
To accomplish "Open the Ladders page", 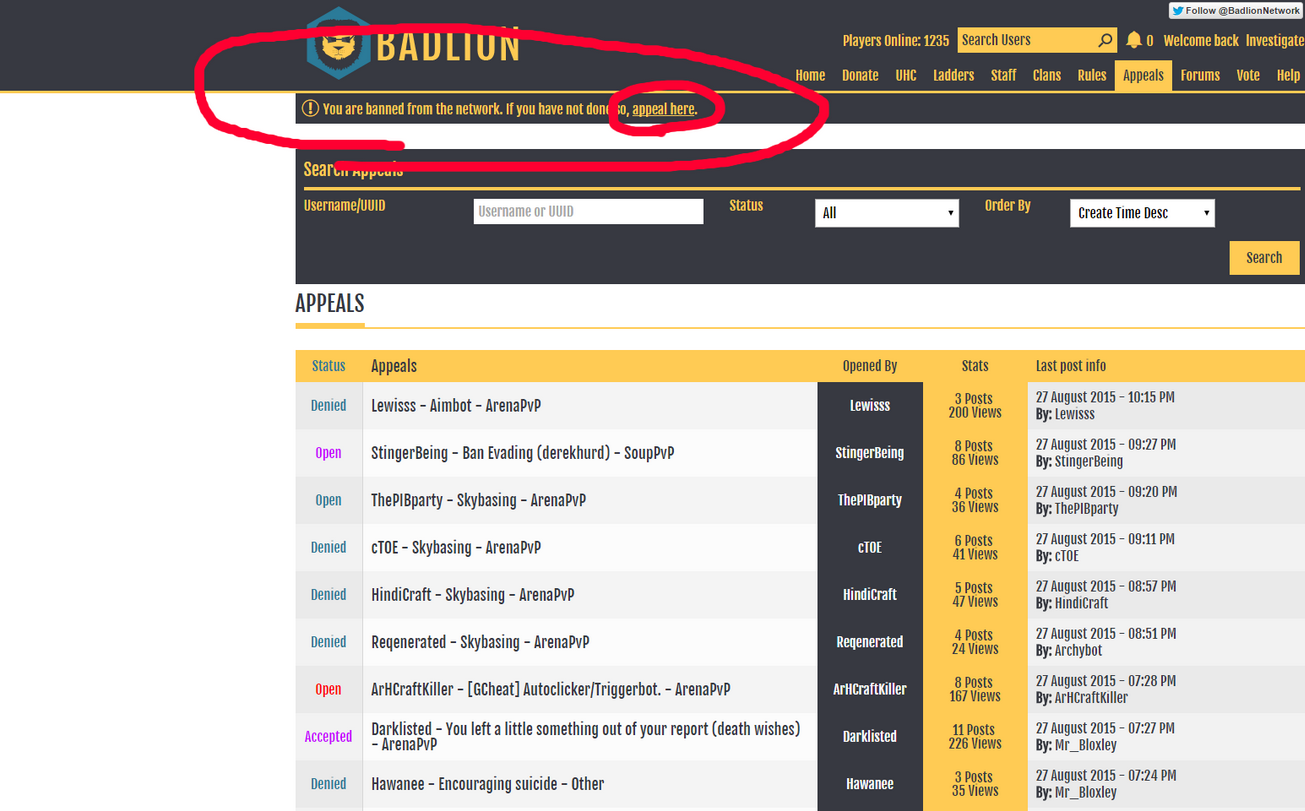I will [x=953, y=75].
